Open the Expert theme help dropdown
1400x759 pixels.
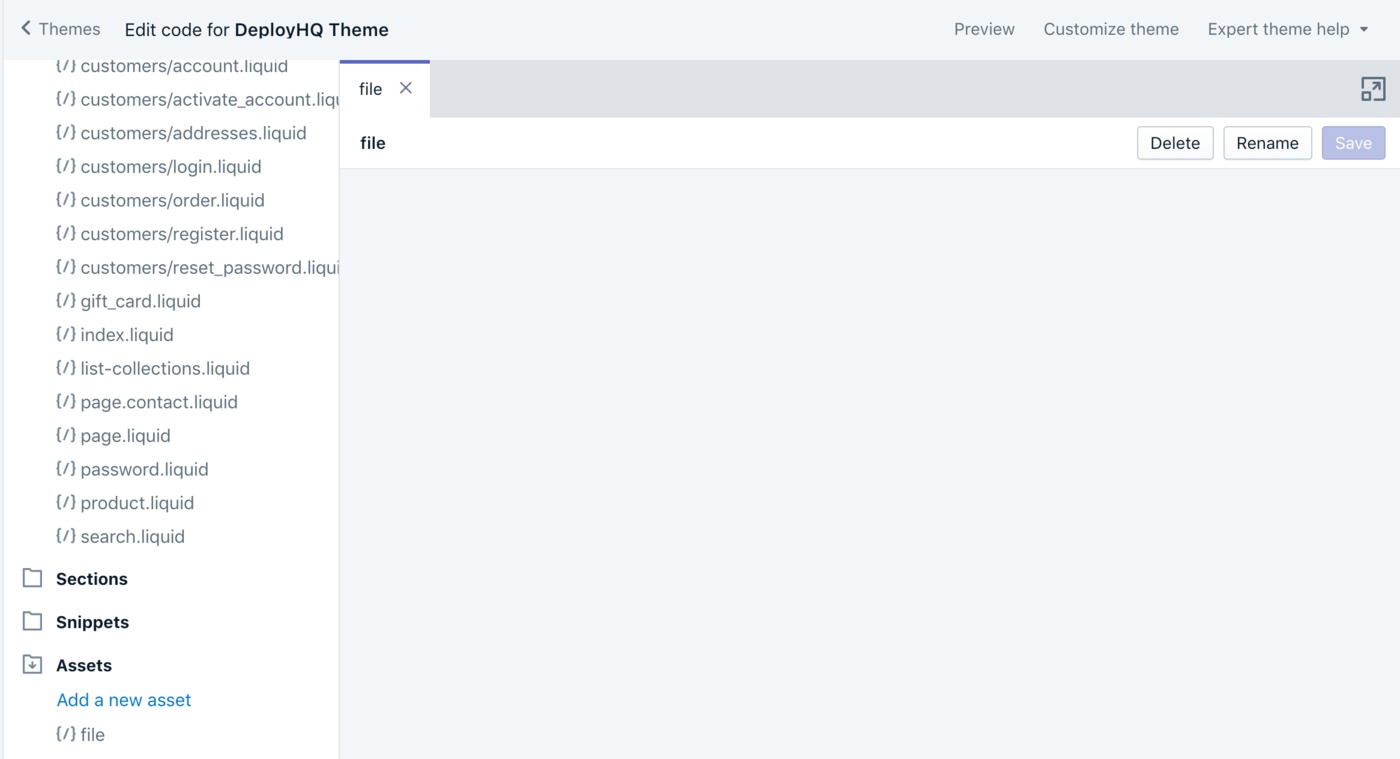pyautogui.click(x=1287, y=29)
